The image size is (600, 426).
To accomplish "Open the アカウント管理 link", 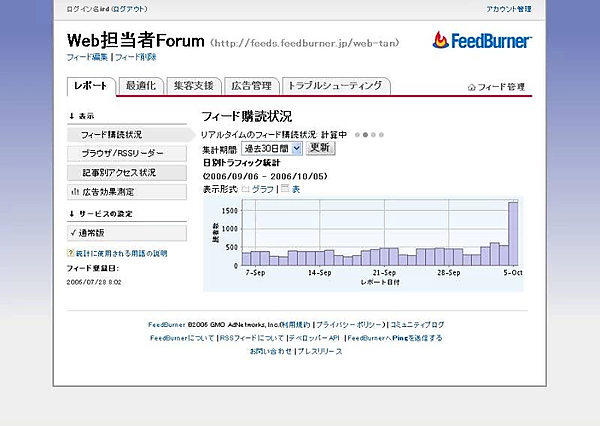I will pos(509,8).
